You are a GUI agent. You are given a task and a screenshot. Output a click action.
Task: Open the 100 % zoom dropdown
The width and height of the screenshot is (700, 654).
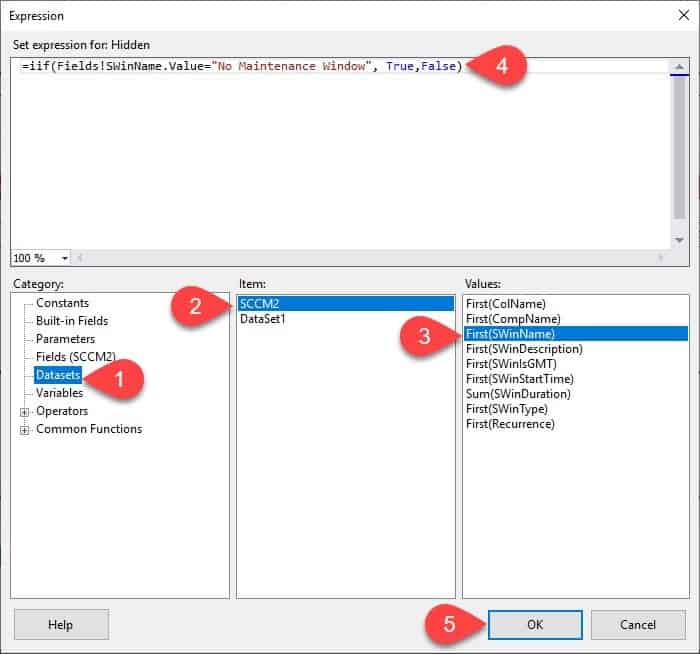tap(65, 258)
